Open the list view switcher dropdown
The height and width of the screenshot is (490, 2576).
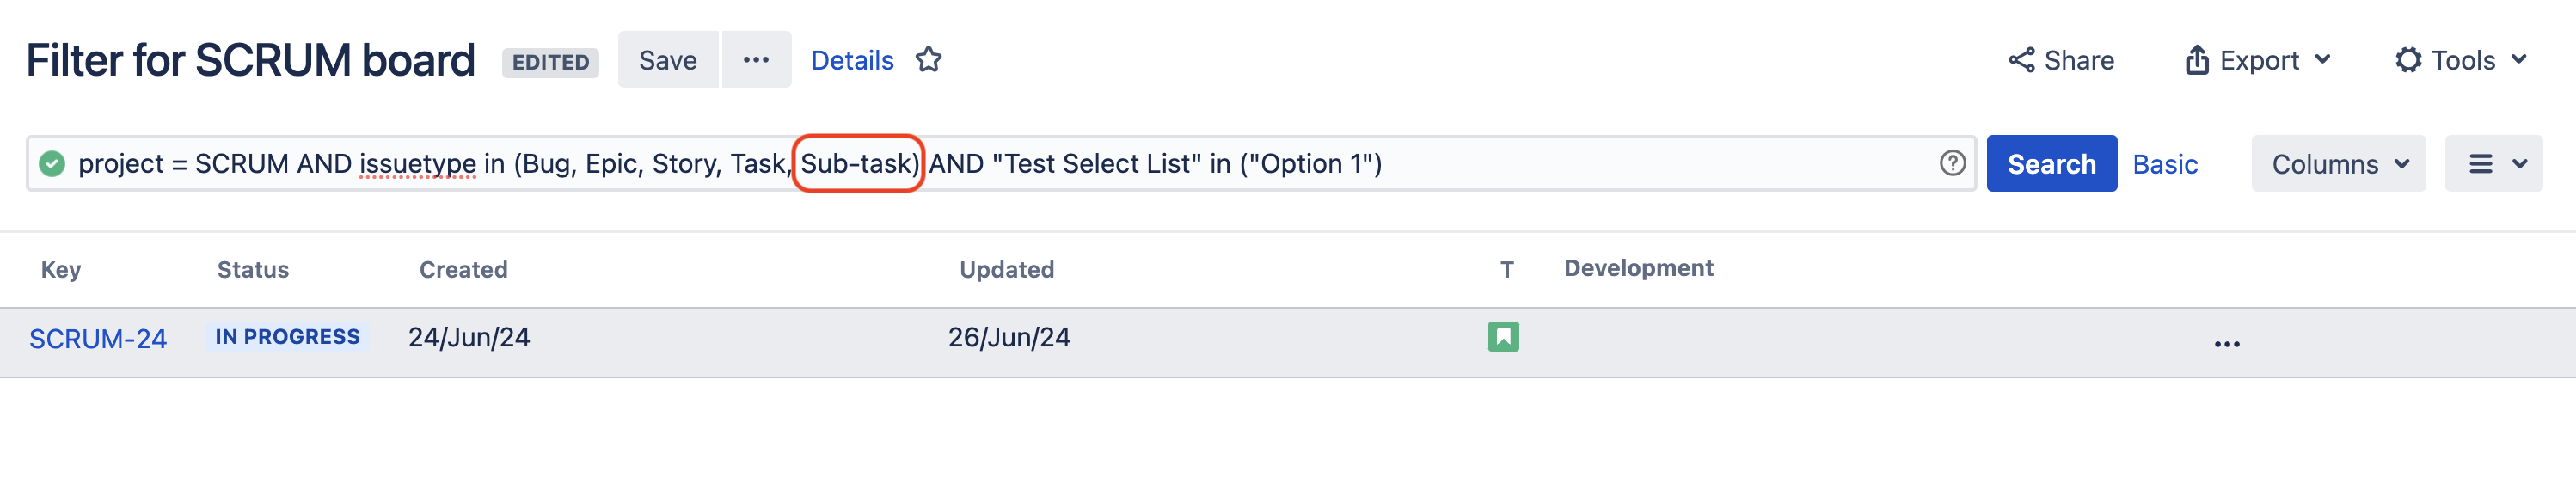pyautogui.click(x=2493, y=164)
